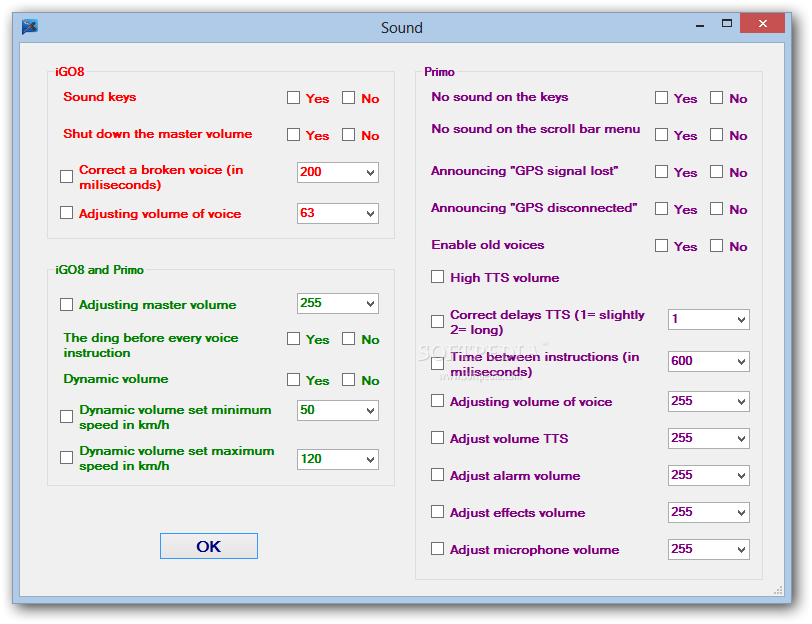
Task: Open the Adjust alarm volume dropdown
Action: point(708,475)
